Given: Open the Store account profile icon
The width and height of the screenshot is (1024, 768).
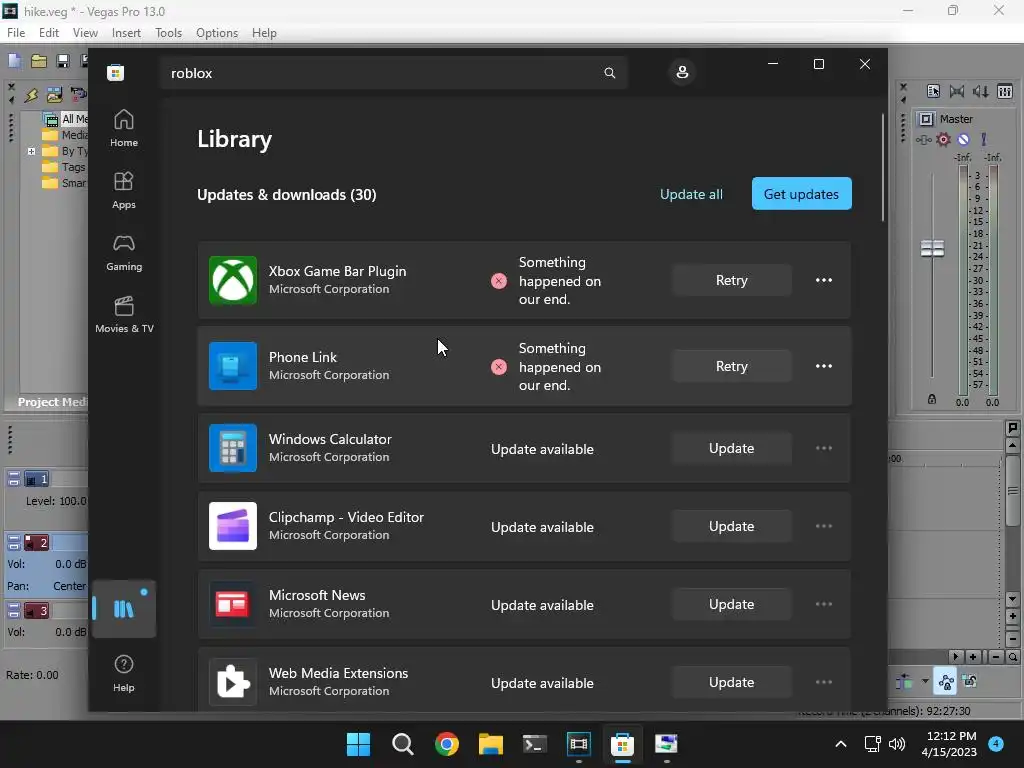Looking at the screenshot, I should click(682, 72).
